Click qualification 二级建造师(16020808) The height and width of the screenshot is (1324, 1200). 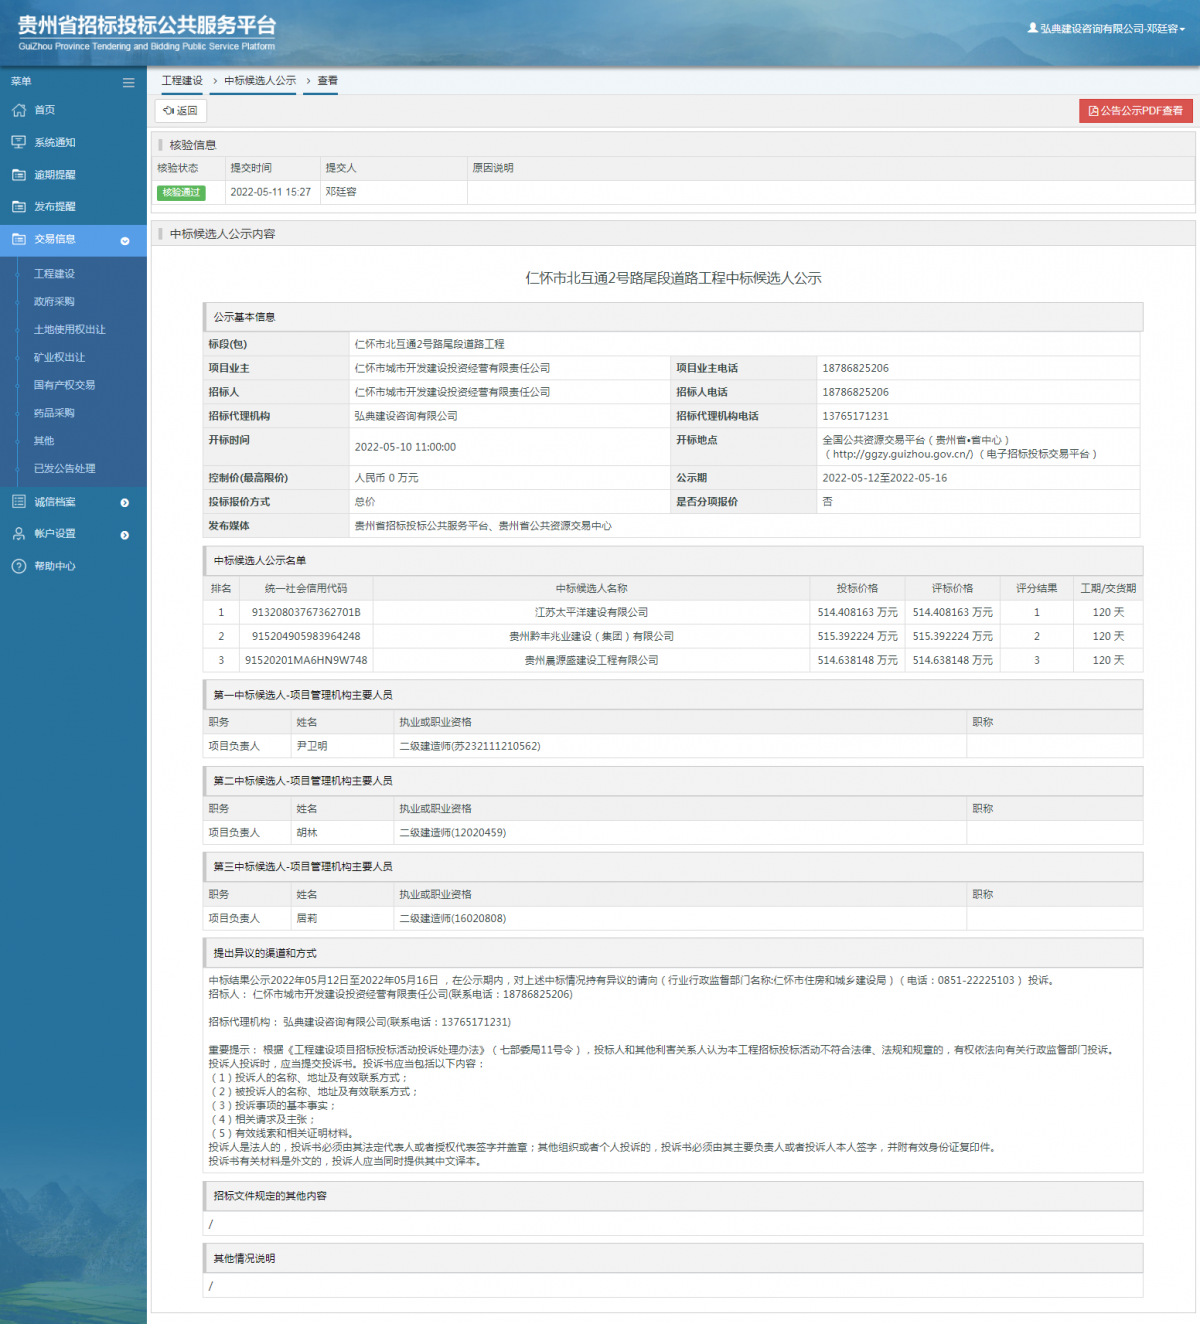point(453,918)
